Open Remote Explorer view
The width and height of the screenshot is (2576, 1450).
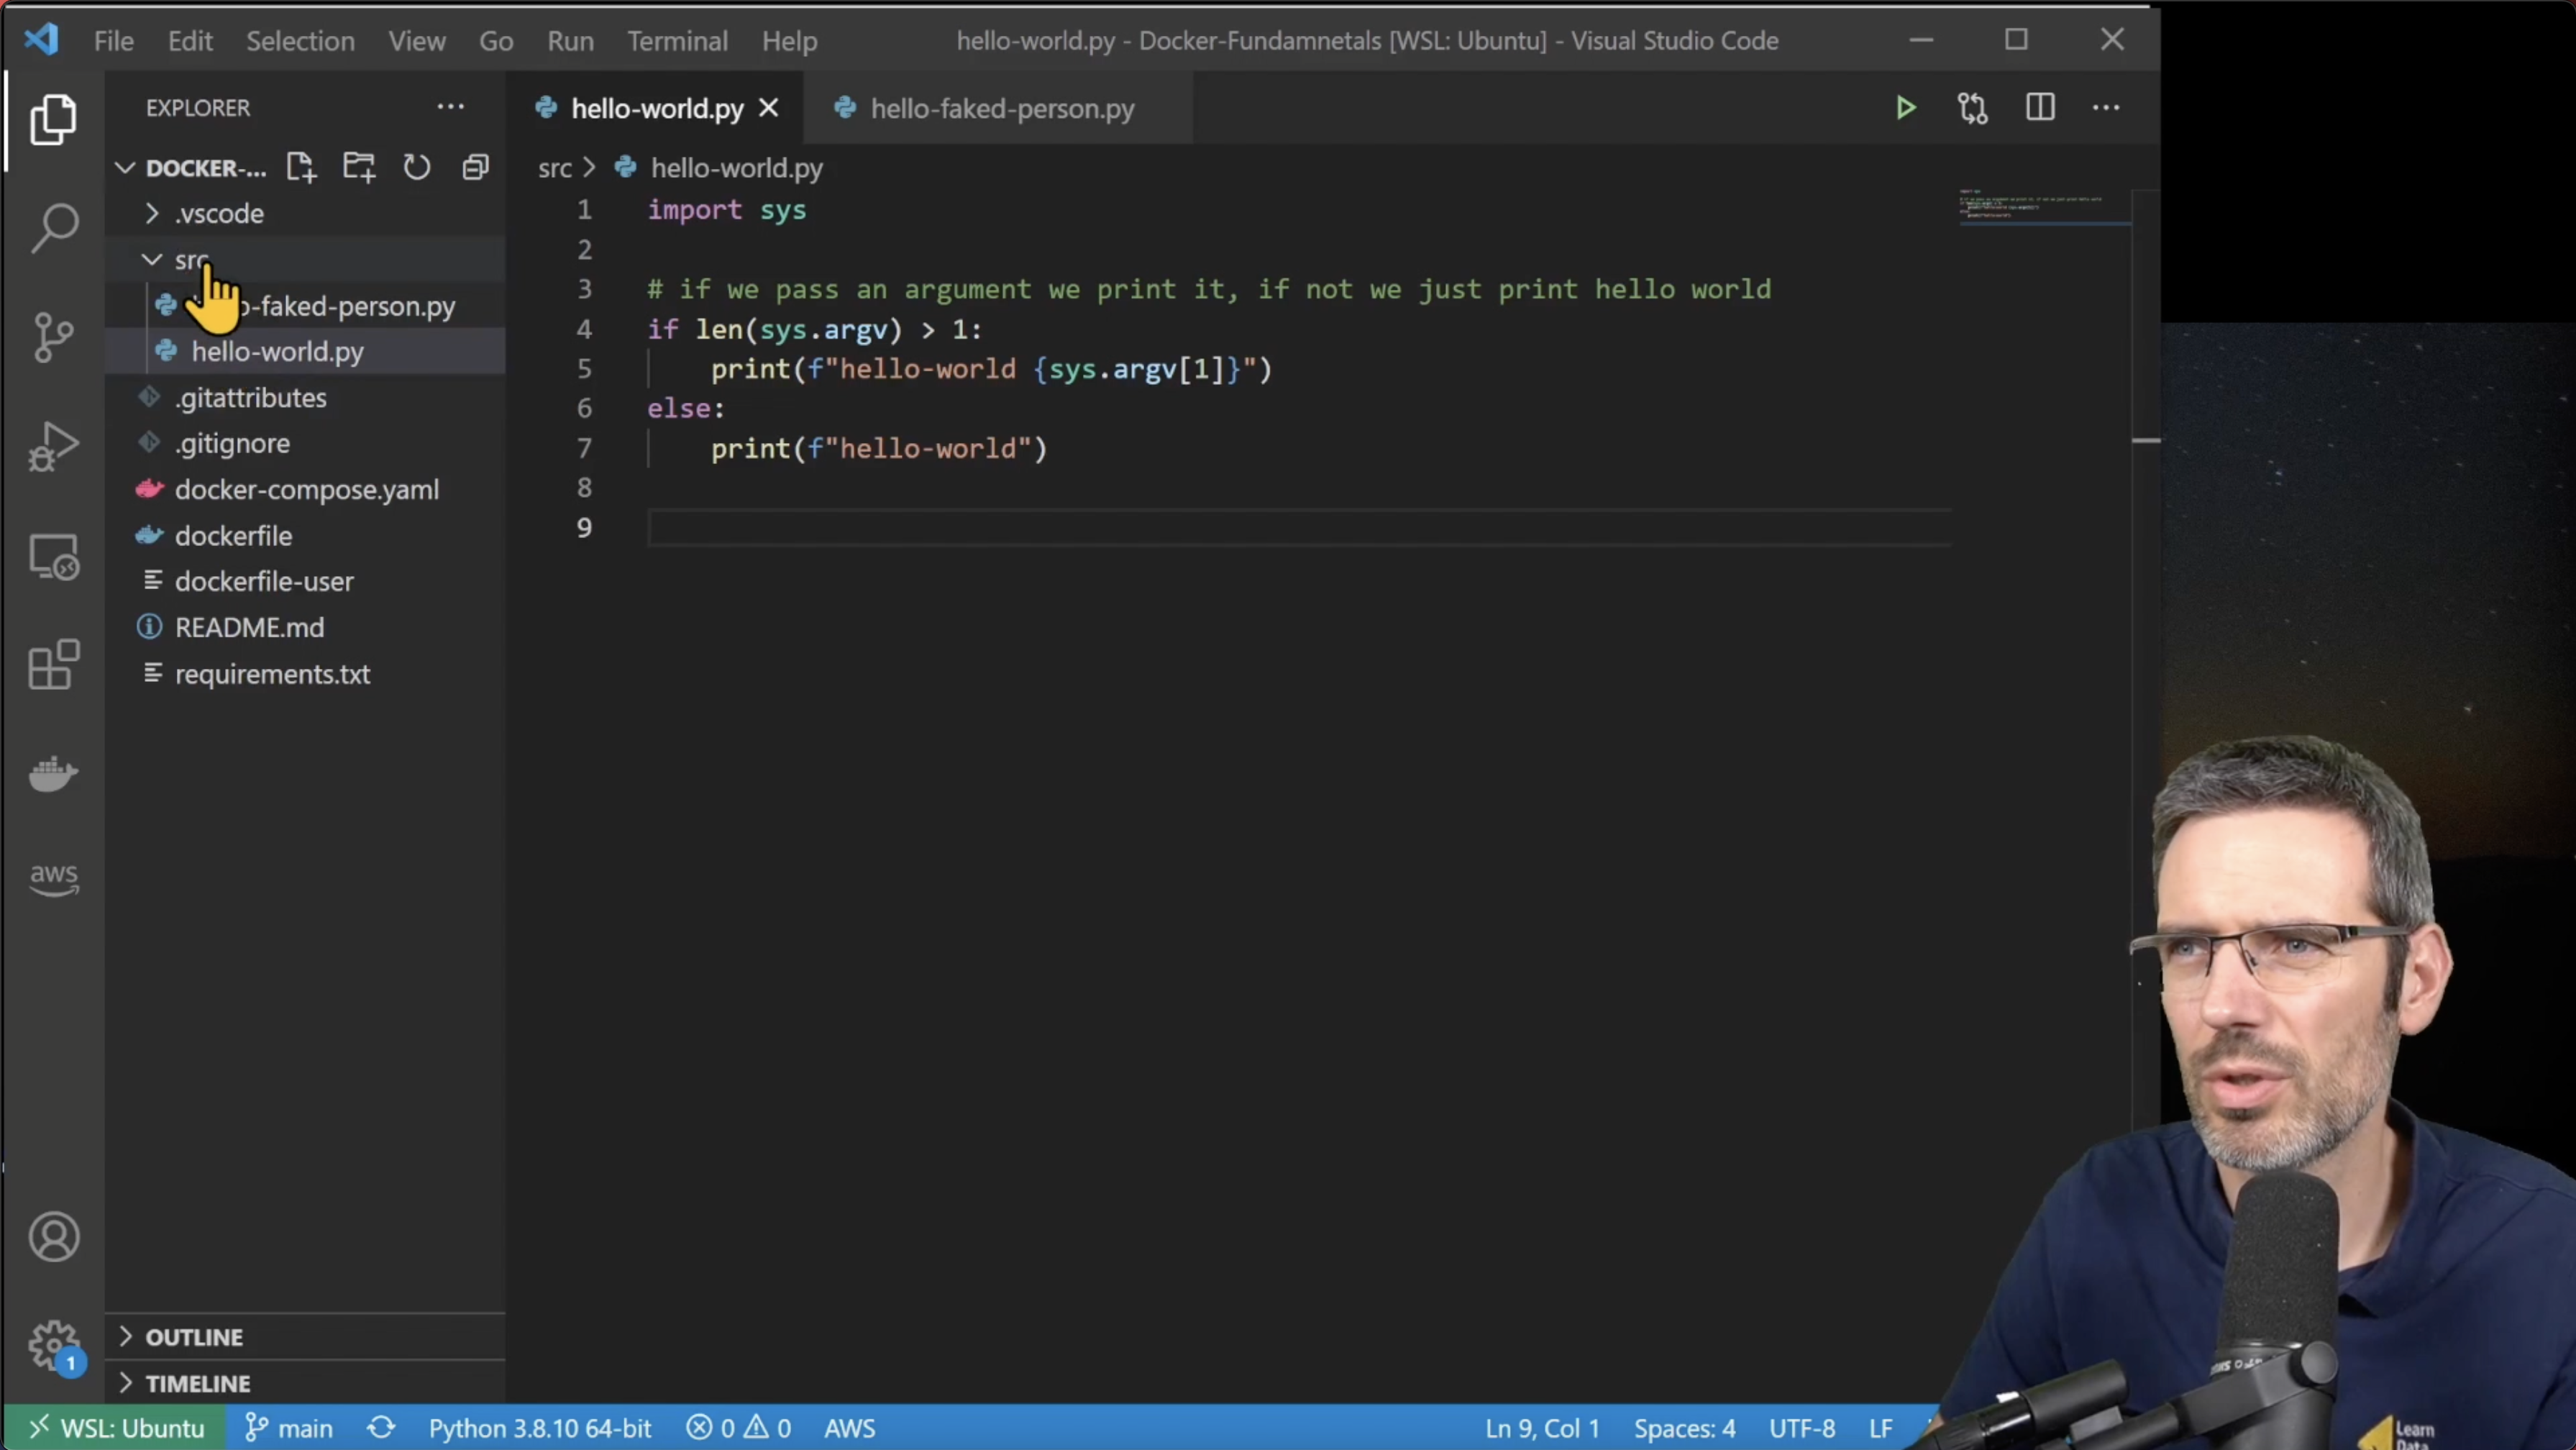(53, 556)
